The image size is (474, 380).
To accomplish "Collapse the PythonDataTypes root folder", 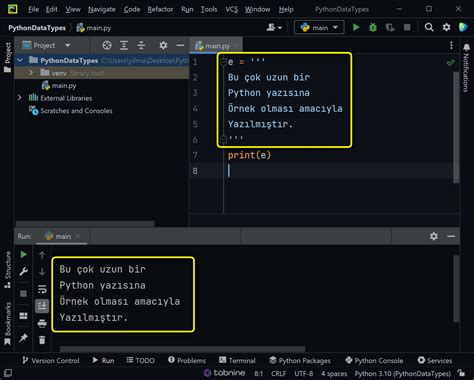I will pos(20,60).
